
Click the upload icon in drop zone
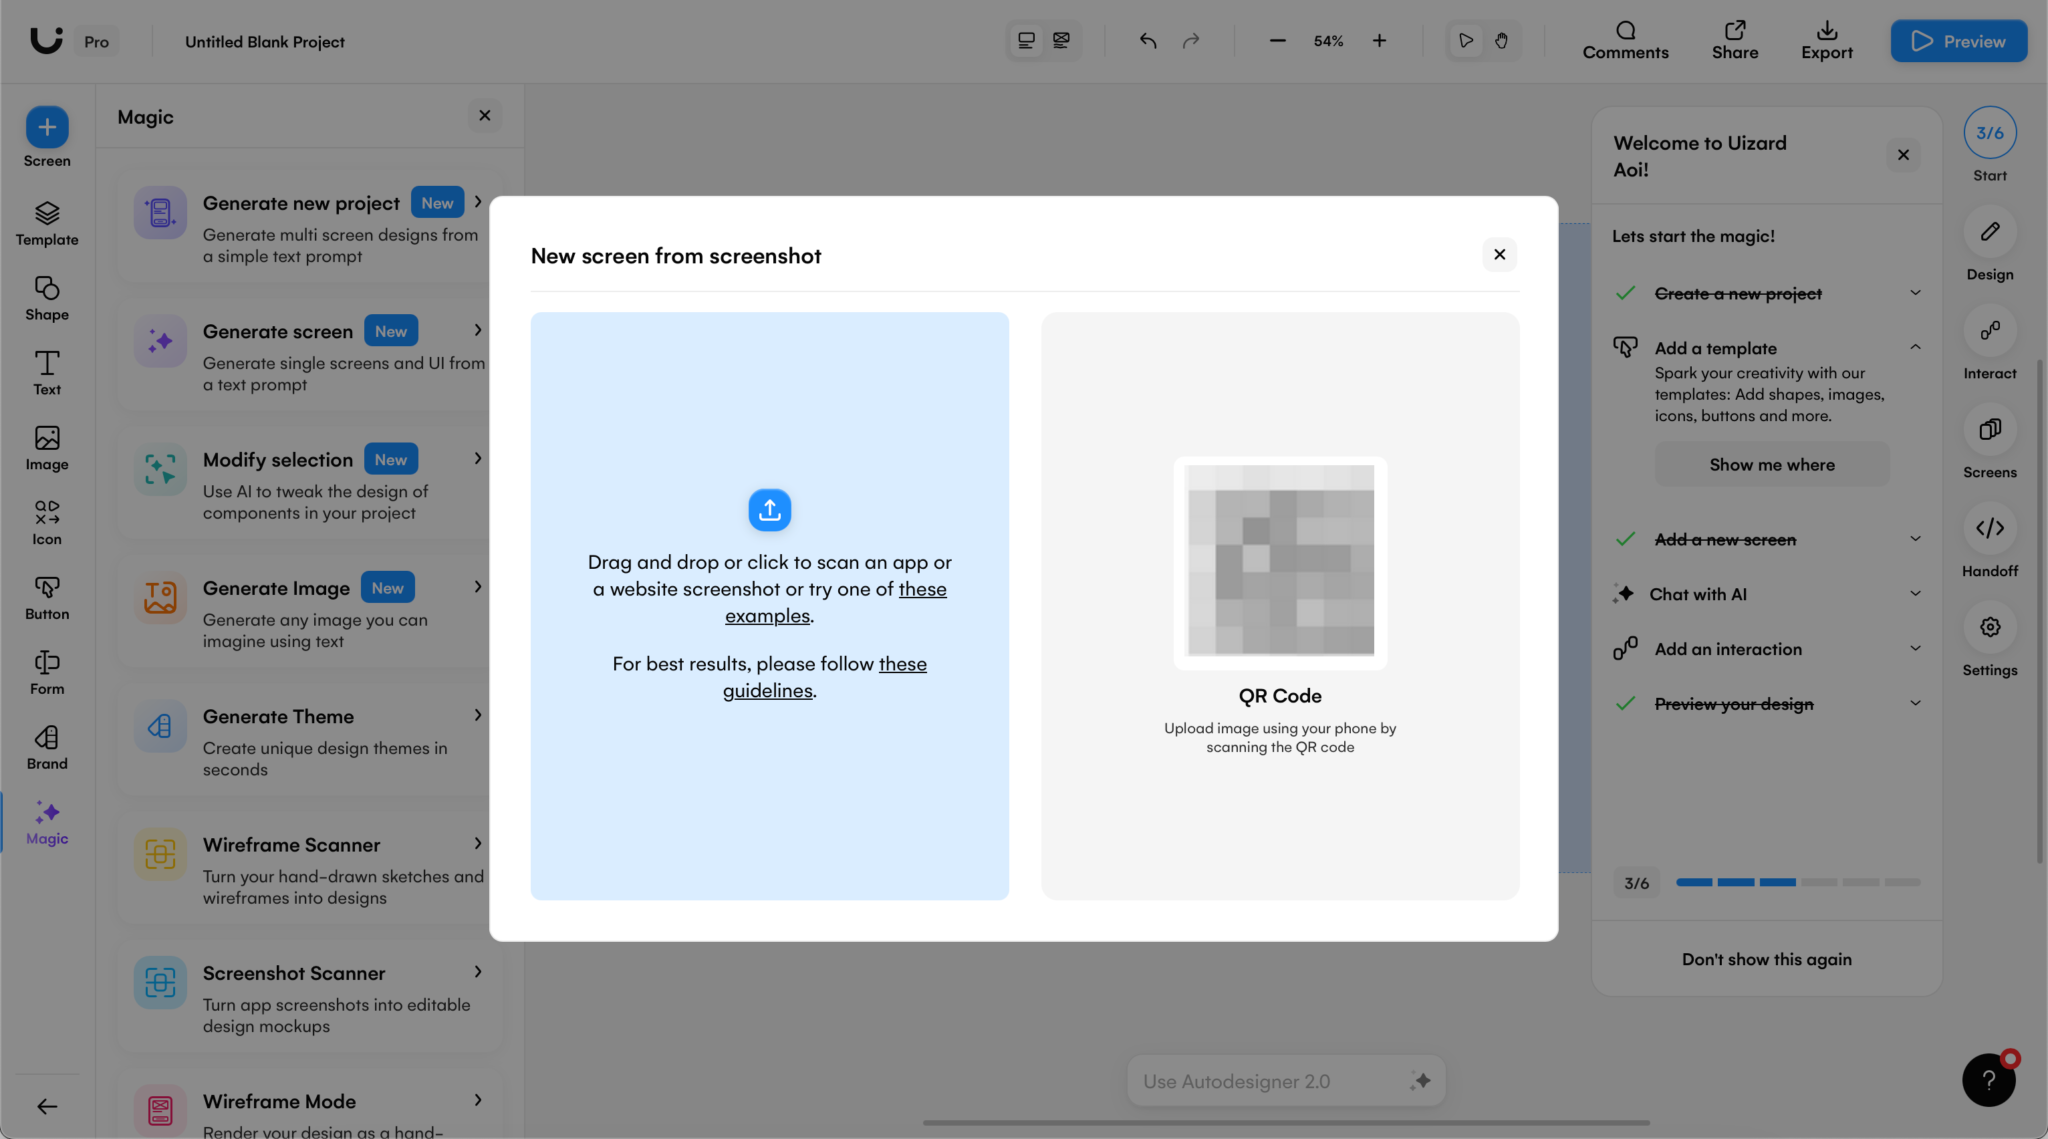point(769,510)
